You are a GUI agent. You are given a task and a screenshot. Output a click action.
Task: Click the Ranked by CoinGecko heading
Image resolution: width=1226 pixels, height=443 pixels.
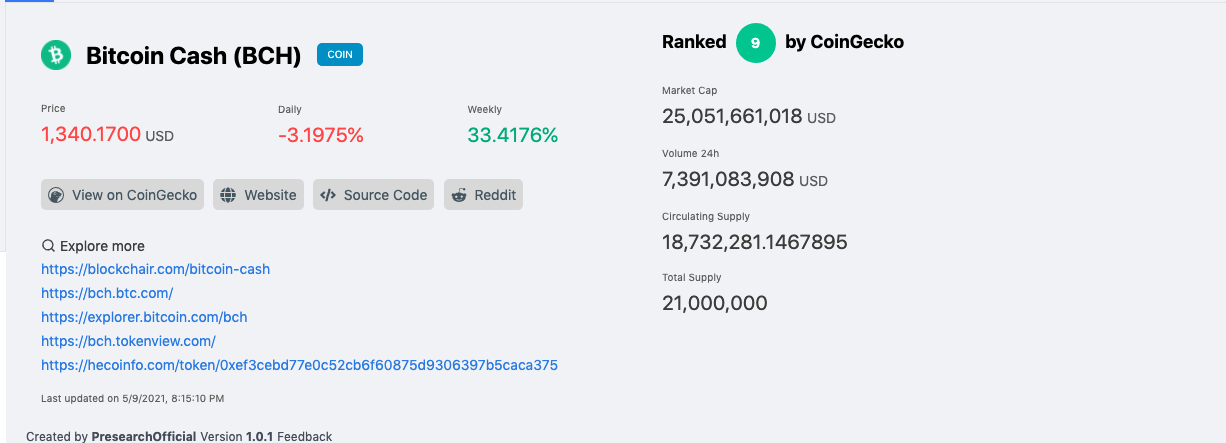[783, 42]
